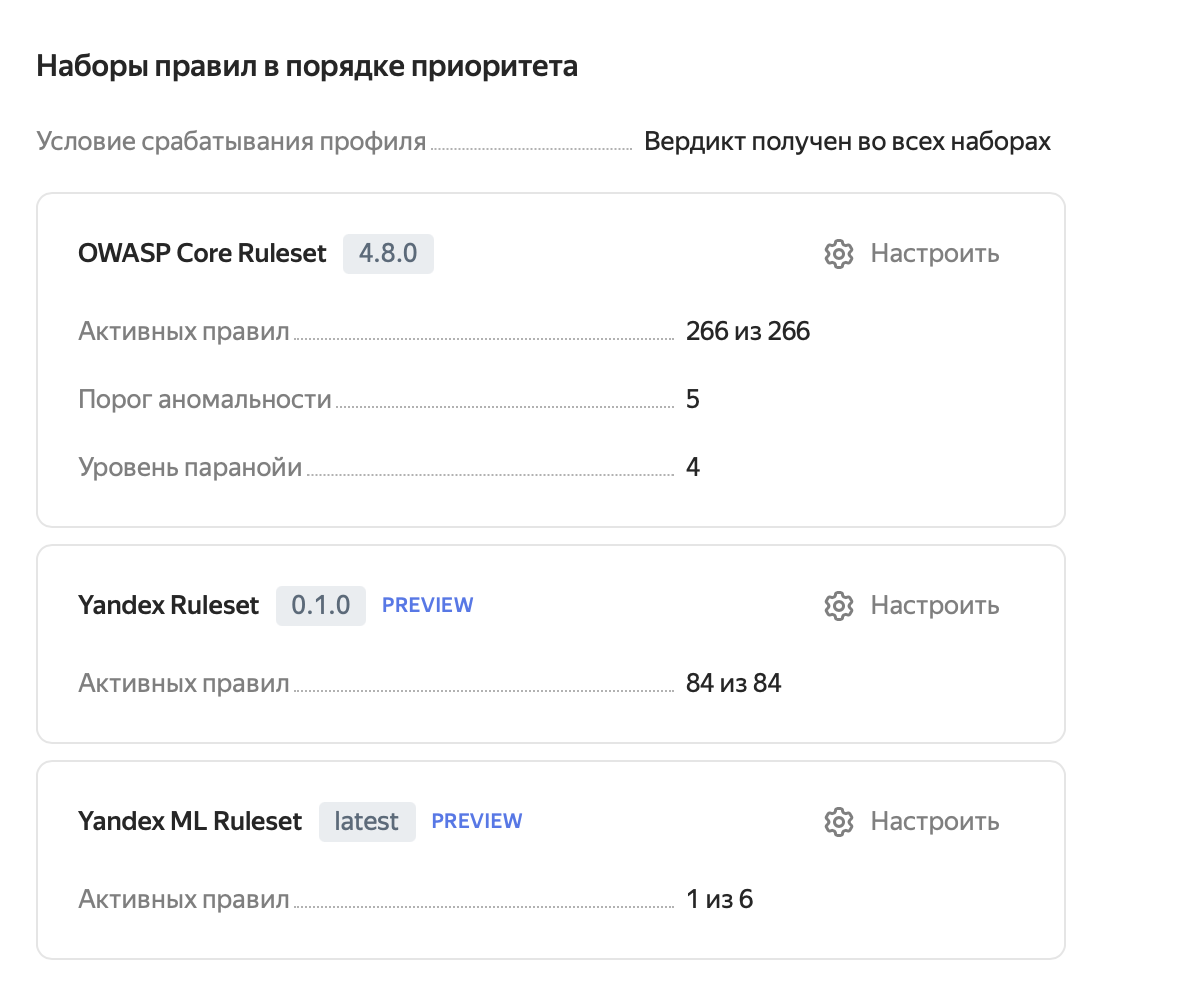Click the paranoia level value 4
Image resolution: width=1204 pixels, height=1008 pixels.
(x=693, y=466)
